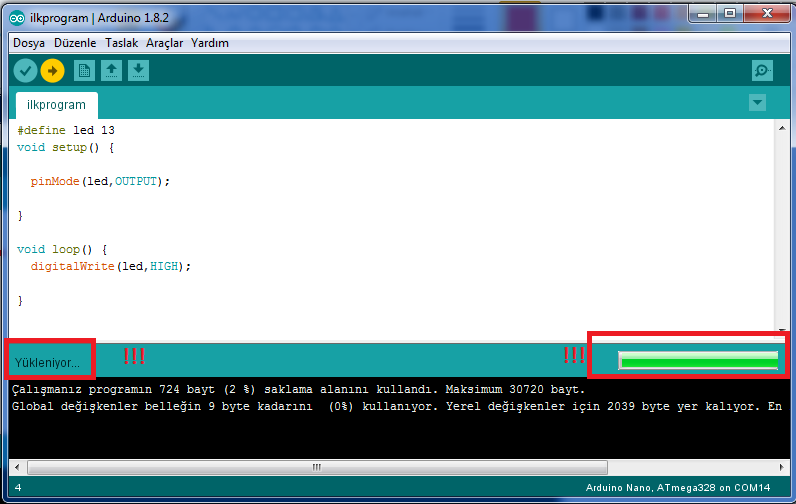Click the digitalWrite(led,HIGH); line
796x504 pixels.
[x=111, y=266]
